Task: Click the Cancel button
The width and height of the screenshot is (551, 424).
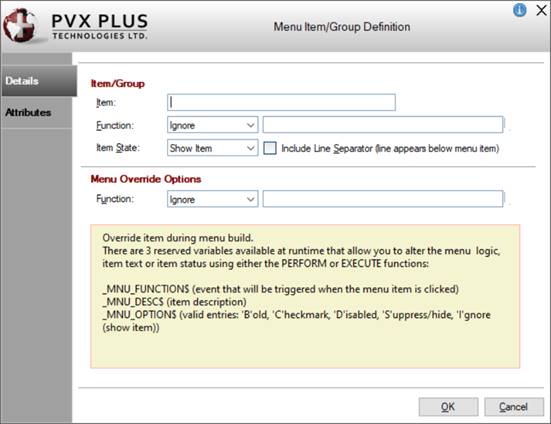Action: (x=514, y=407)
